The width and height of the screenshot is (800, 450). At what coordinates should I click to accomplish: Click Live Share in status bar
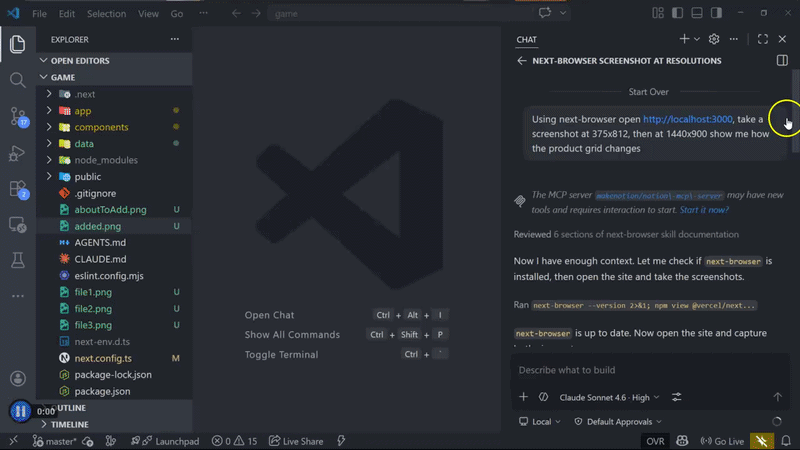(x=296, y=441)
